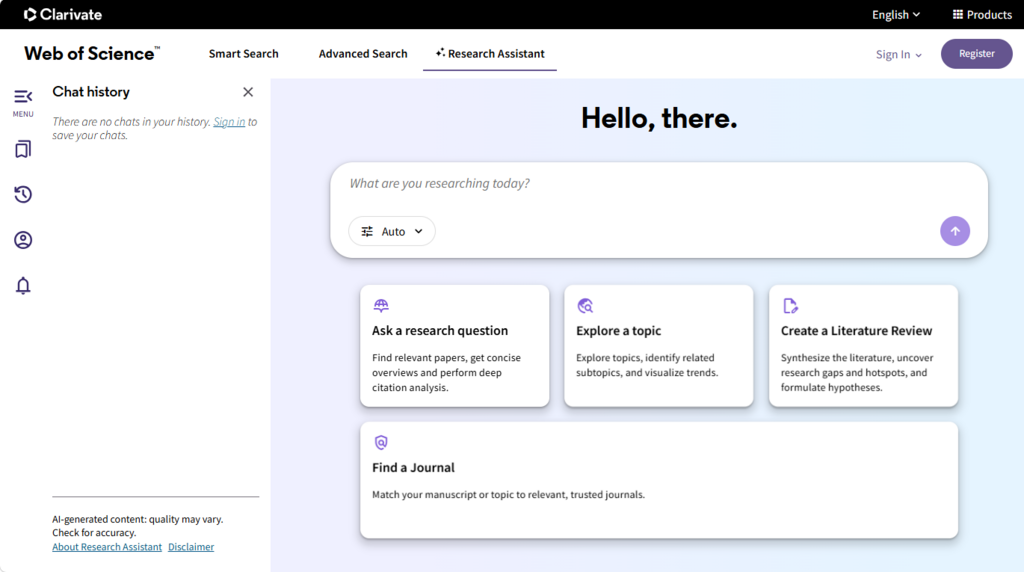Click the Explore a topic globe icon
Image resolution: width=1024 pixels, height=572 pixels.
(585, 306)
